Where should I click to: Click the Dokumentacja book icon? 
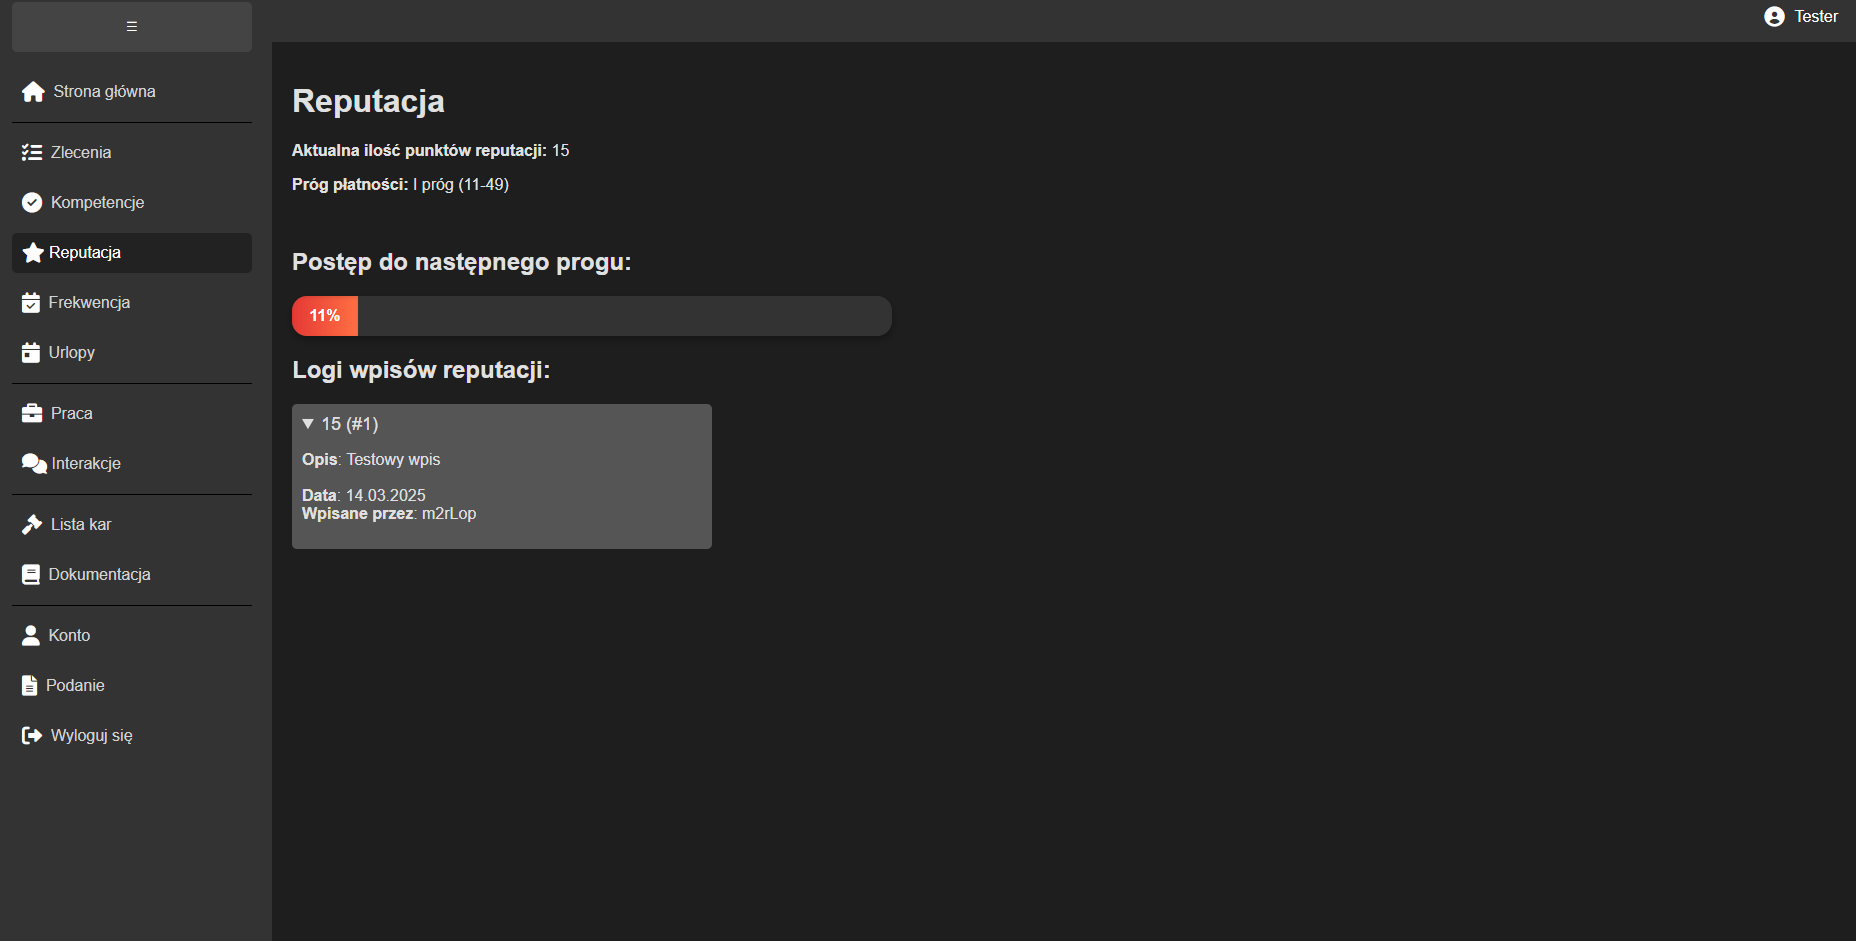tap(31, 575)
